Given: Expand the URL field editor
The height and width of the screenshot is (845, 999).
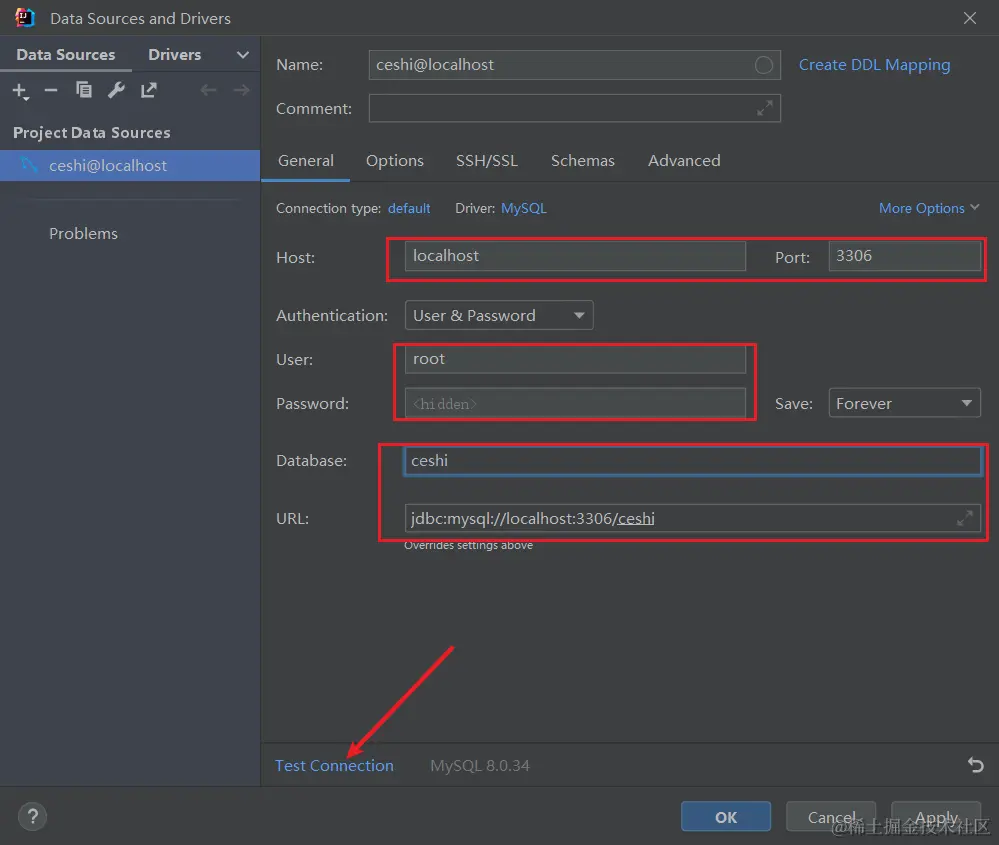Looking at the screenshot, I should pyautogui.click(x=965, y=518).
